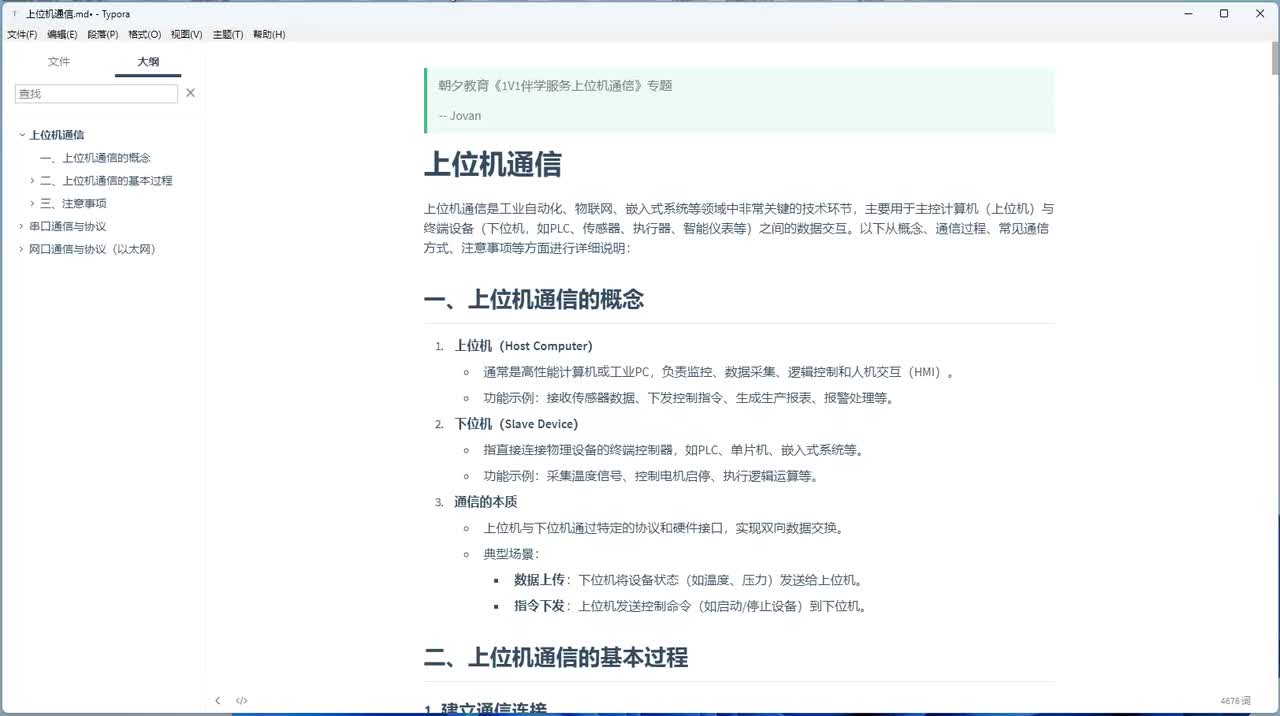
Task: Jump to 三、注意事项 in outline
Action: tap(73, 203)
